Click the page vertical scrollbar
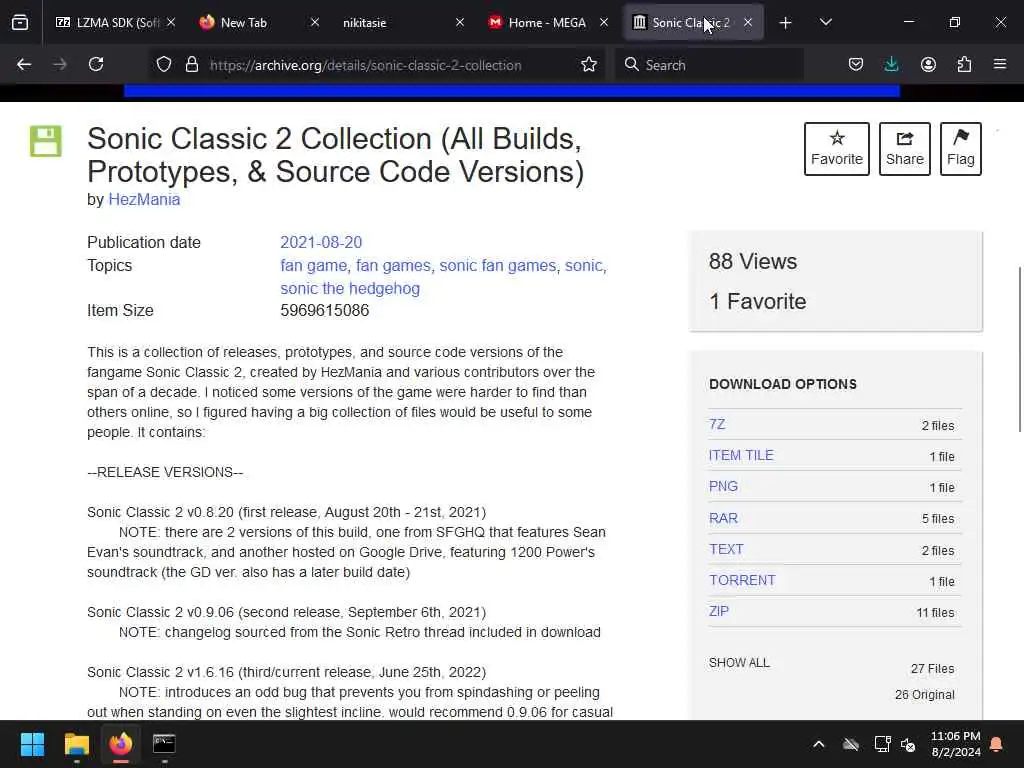Viewport: 1024px width, 768px height. tap(1019, 349)
